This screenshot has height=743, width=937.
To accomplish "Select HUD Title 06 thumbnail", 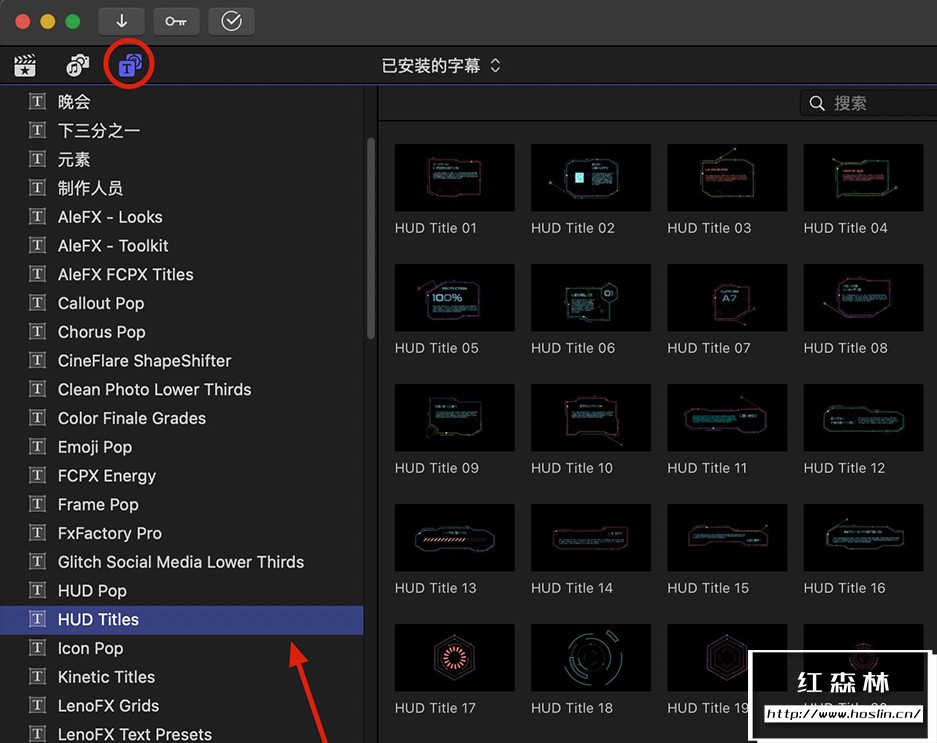I will [591, 298].
